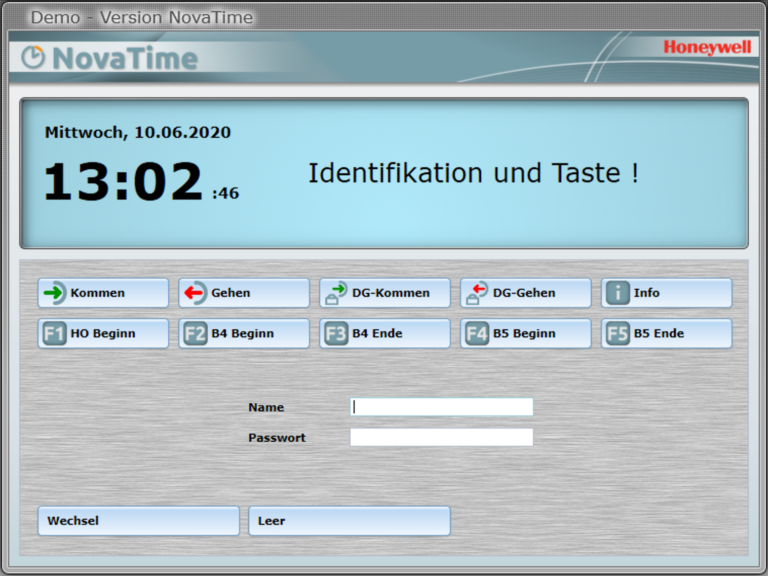Click the DG-Gehen icon with red arrow
This screenshot has width=768, height=576.
coord(477,293)
